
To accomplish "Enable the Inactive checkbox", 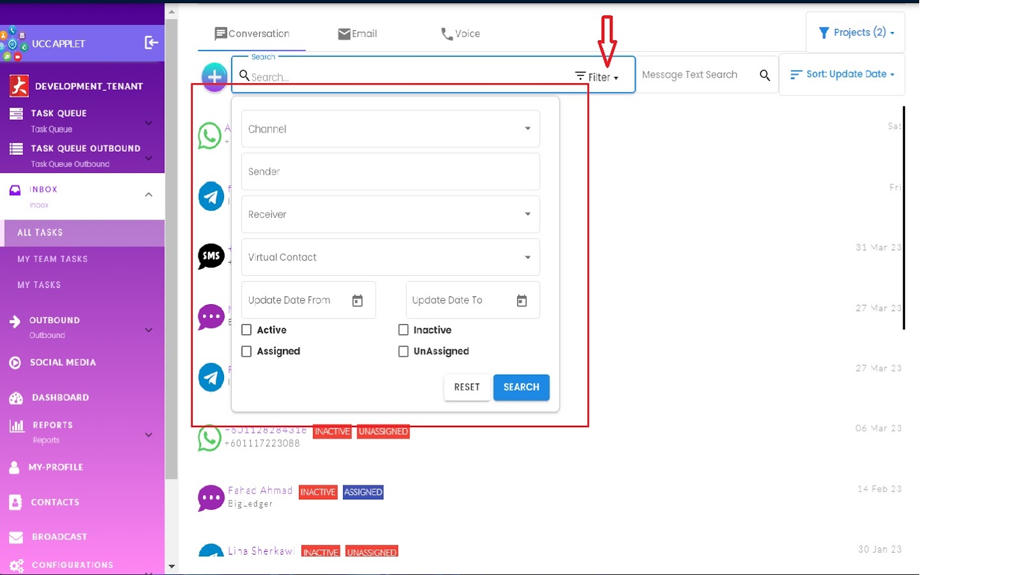I will point(404,330).
